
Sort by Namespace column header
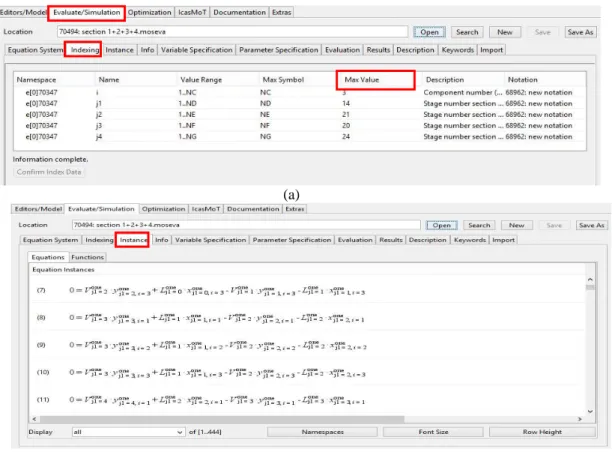(54, 80)
